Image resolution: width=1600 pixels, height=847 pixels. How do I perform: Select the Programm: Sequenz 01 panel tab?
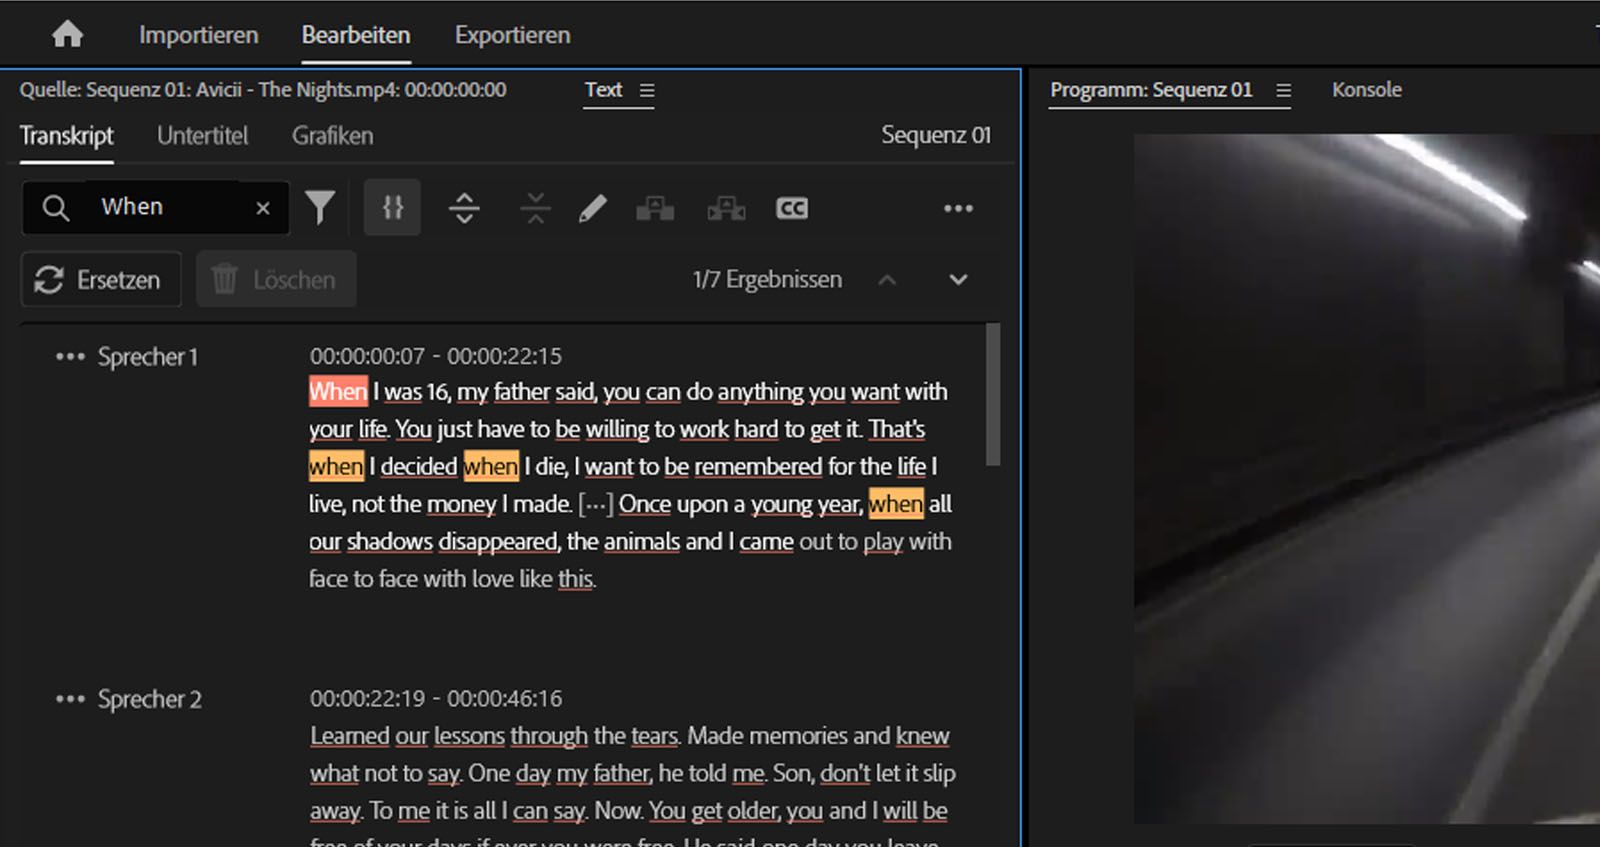(x=1151, y=90)
